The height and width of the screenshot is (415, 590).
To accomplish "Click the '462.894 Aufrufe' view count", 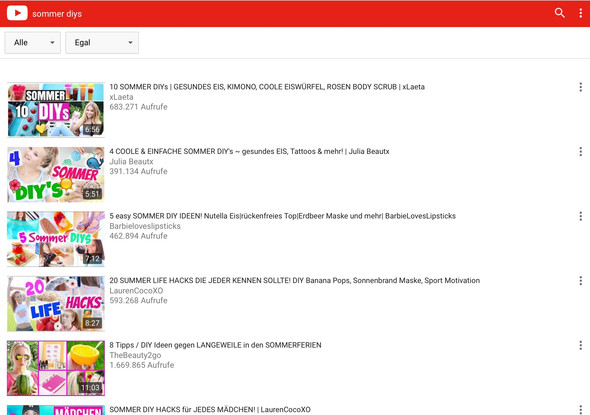I will coord(138,236).
